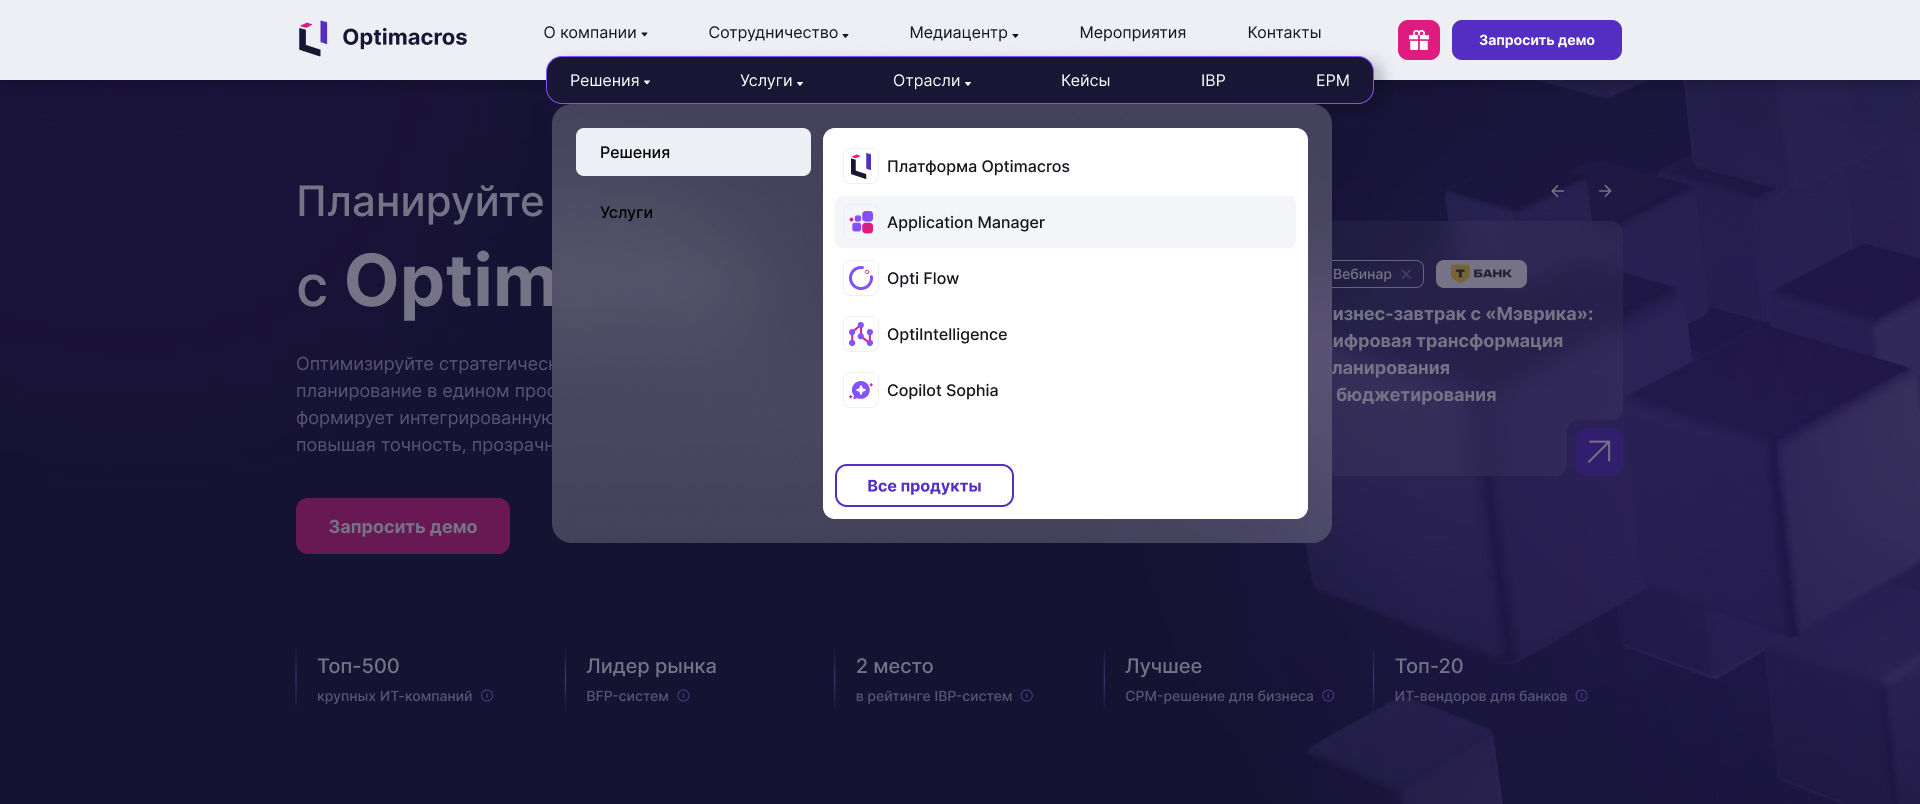Image resolution: width=1920 pixels, height=804 pixels.
Task: Go to next slide with right arrow
Action: [1605, 191]
